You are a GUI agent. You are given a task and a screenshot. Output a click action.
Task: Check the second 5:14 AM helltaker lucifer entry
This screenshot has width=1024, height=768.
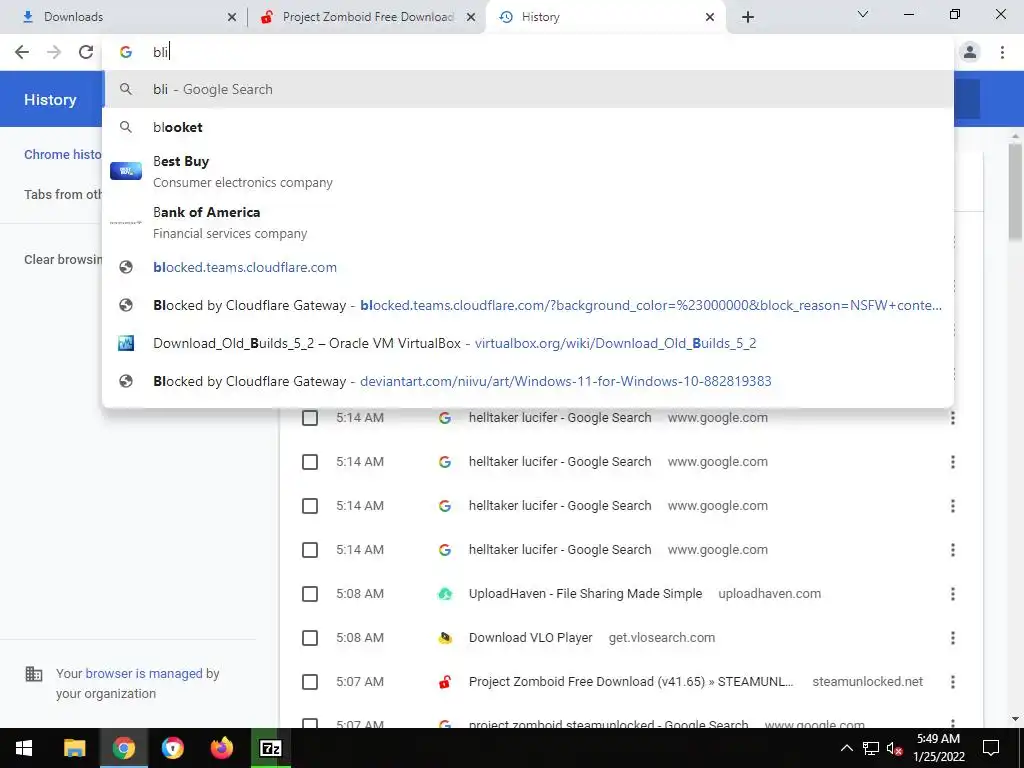point(310,462)
